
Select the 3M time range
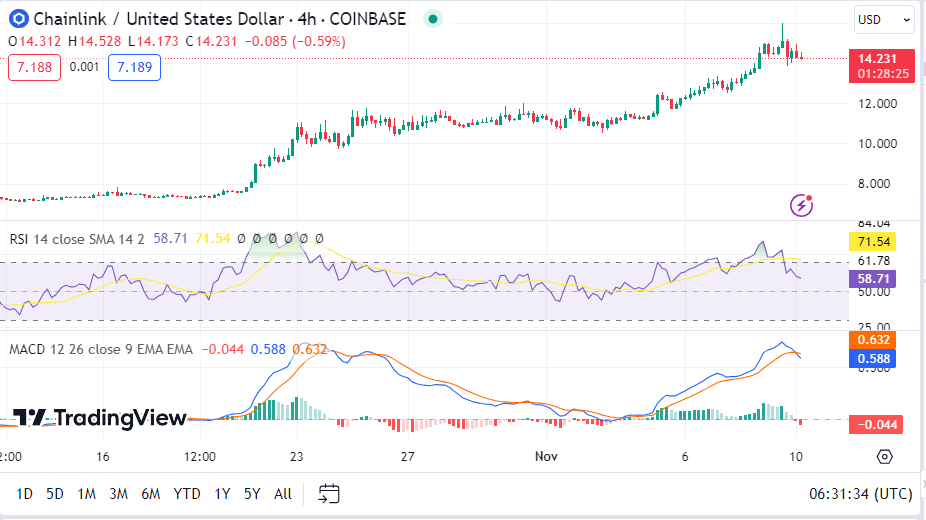coord(118,493)
